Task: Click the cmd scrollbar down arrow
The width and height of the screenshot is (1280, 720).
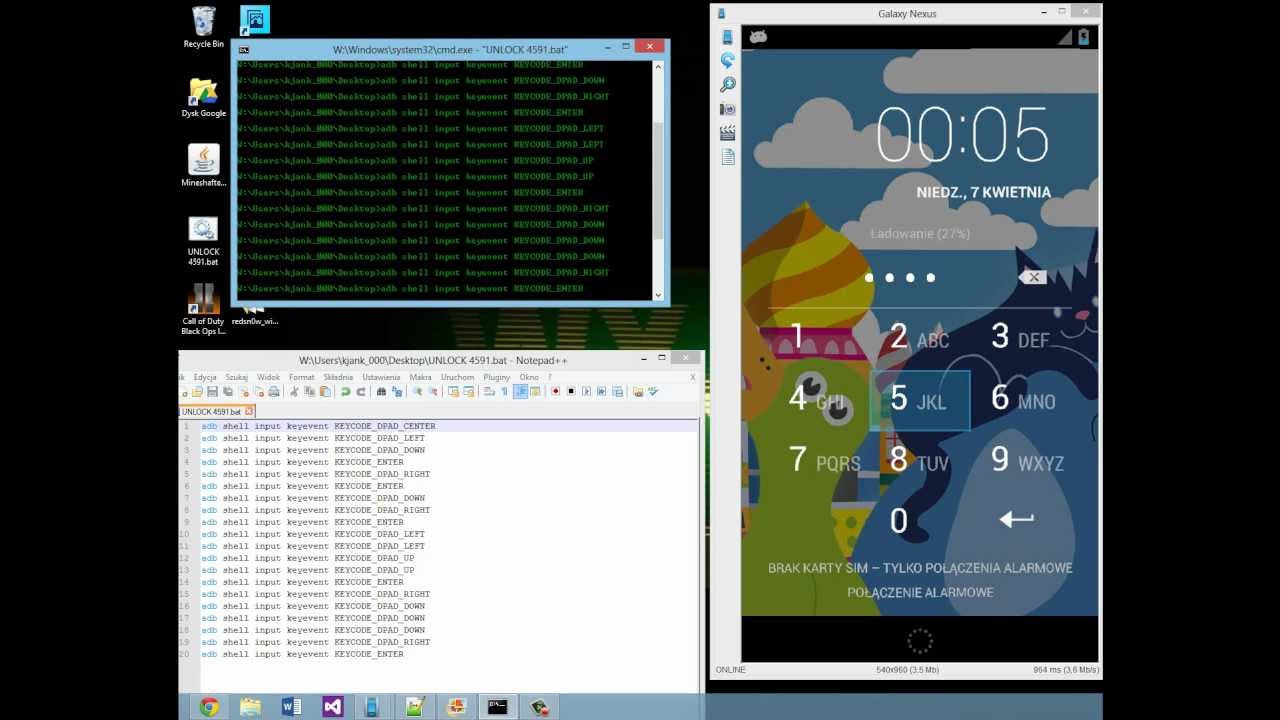Action: coord(658,294)
